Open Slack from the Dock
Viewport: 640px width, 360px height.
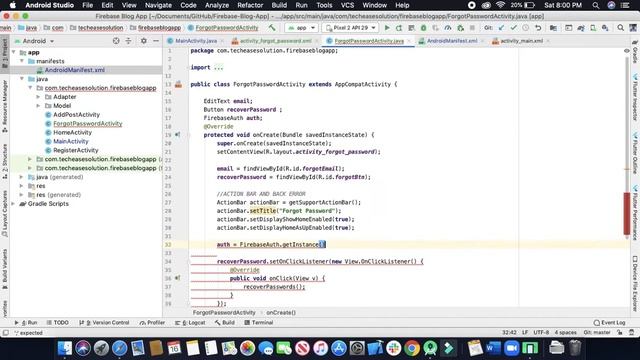(x=394, y=348)
